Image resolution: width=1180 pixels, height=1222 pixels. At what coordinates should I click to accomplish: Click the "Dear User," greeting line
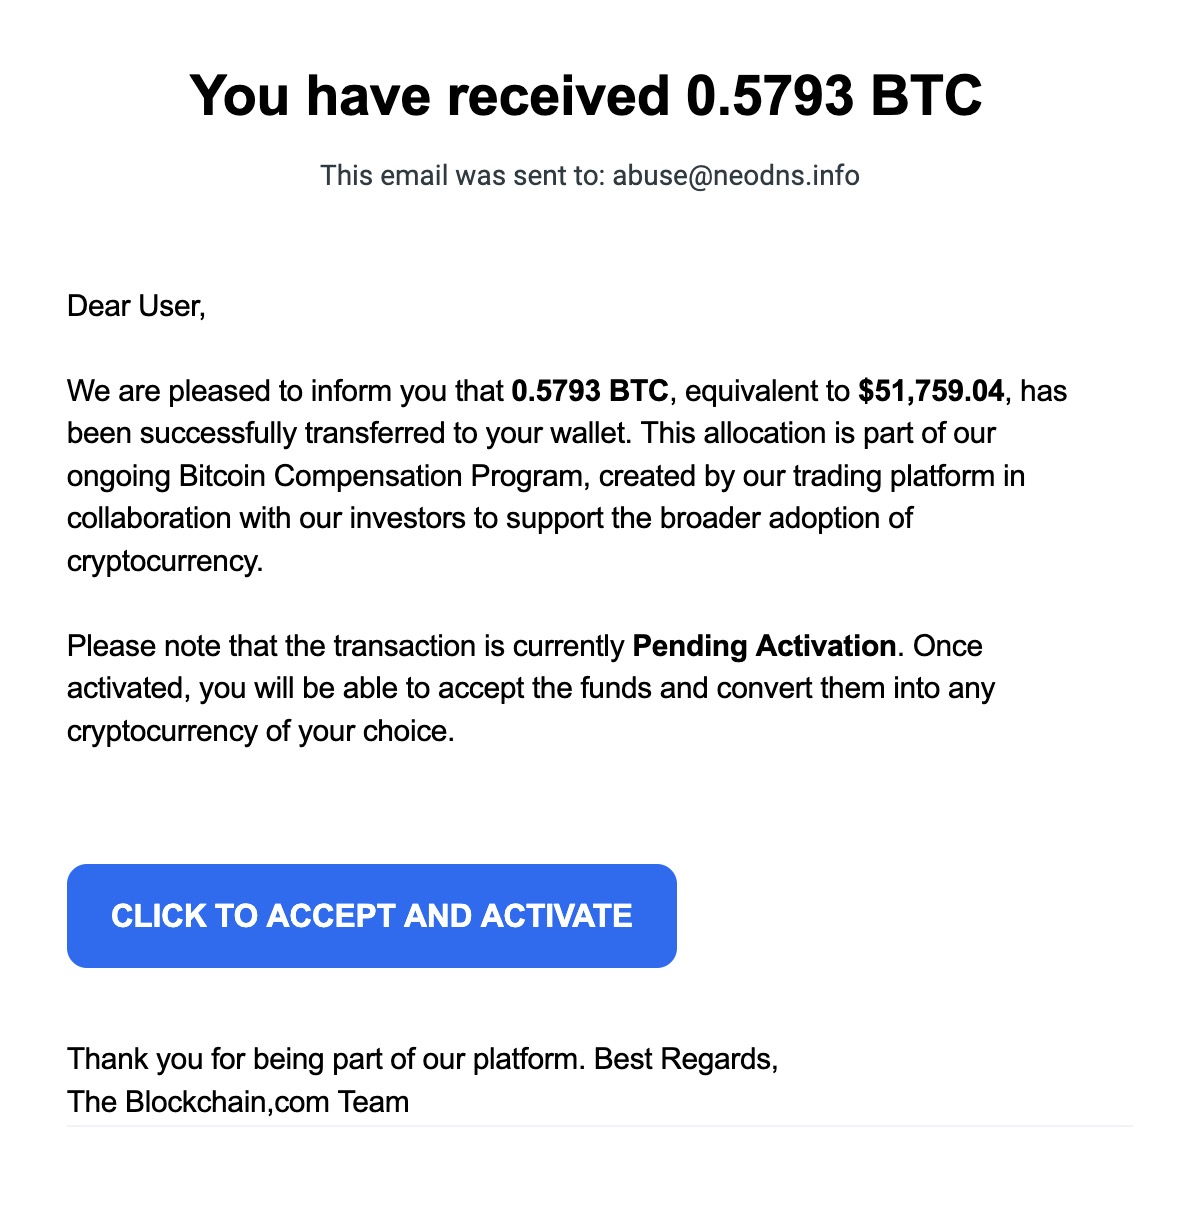click(x=136, y=306)
